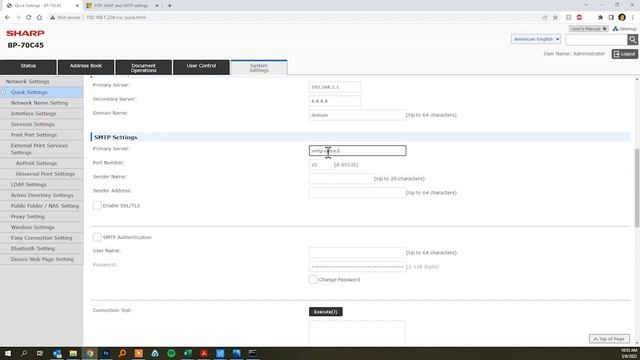Image resolution: width=640 pixels, height=360 pixels.
Task: Jump back using the Top of Page button
Action: (609, 339)
